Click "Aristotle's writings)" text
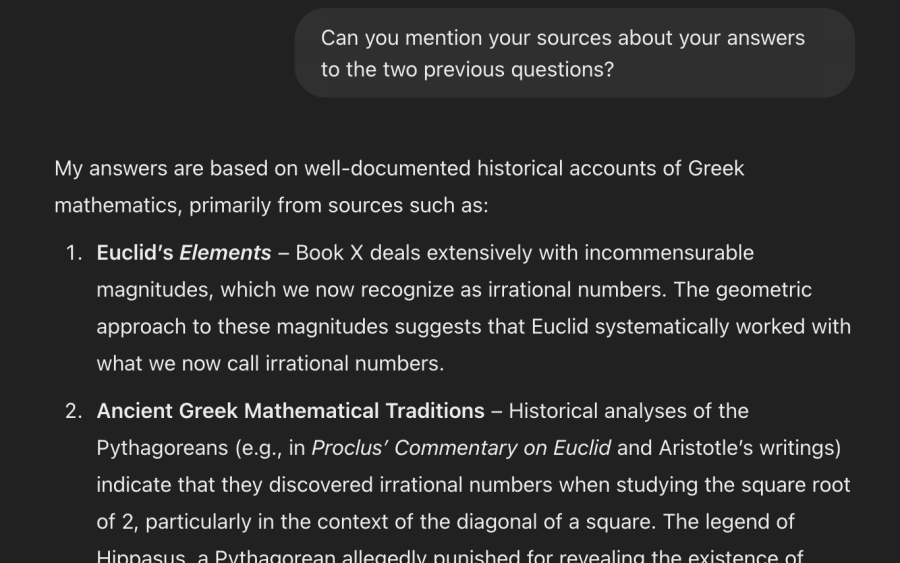Image resolution: width=900 pixels, height=563 pixels. point(750,448)
